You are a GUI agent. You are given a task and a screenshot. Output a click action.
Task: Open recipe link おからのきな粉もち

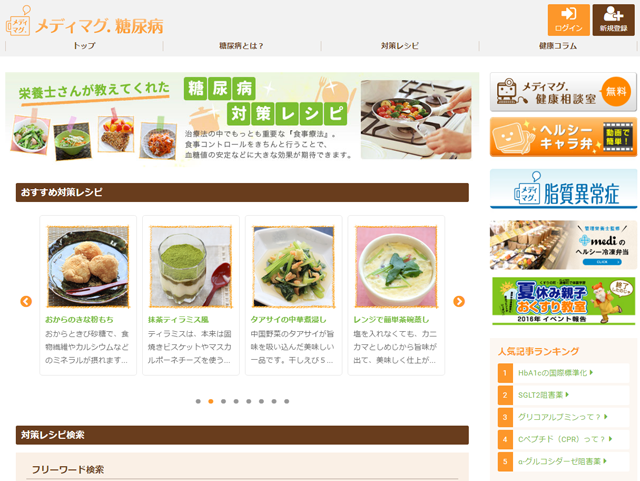pyautogui.click(x=79, y=320)
